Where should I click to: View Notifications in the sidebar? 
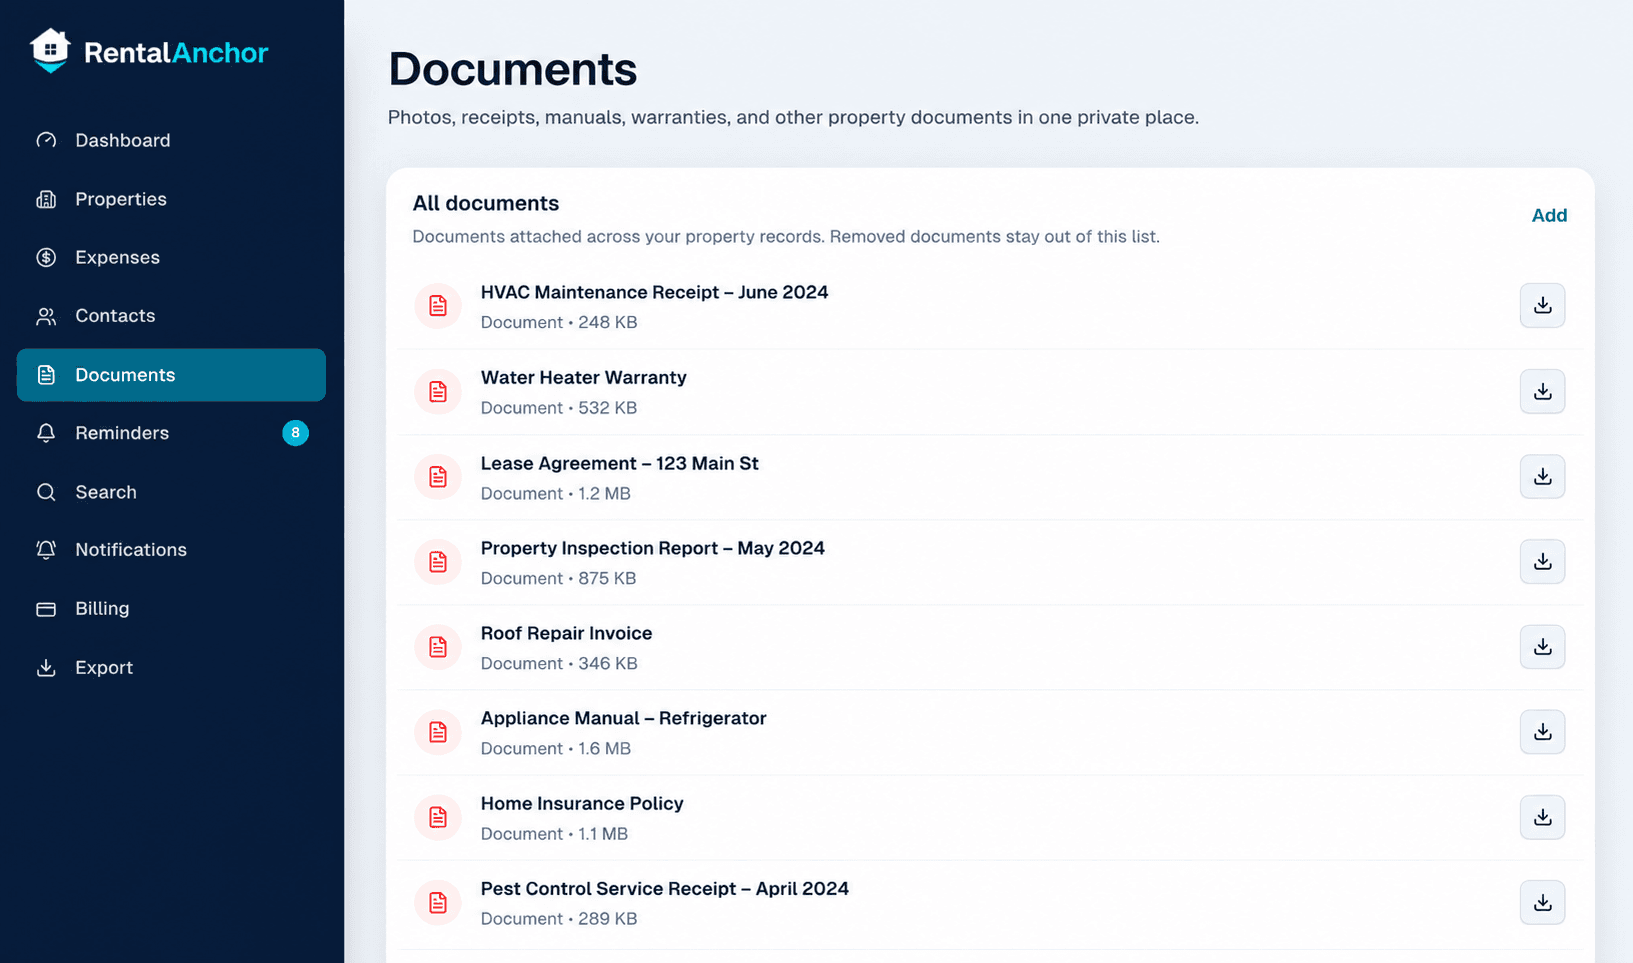[x=171, y=550]
